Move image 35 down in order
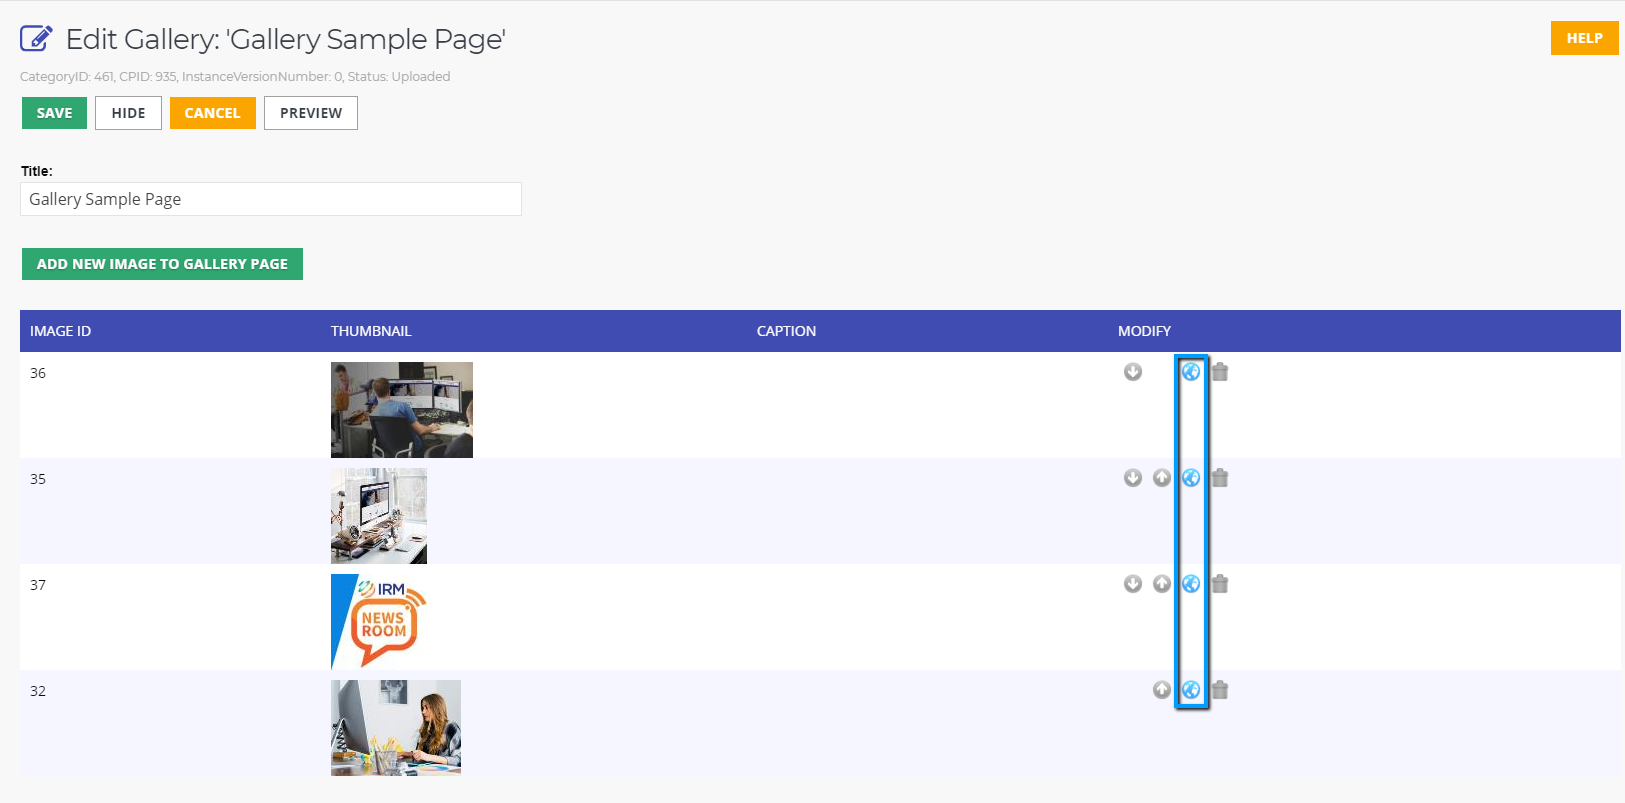This screenshot has height=803, width=1625. coord(1132,478)
